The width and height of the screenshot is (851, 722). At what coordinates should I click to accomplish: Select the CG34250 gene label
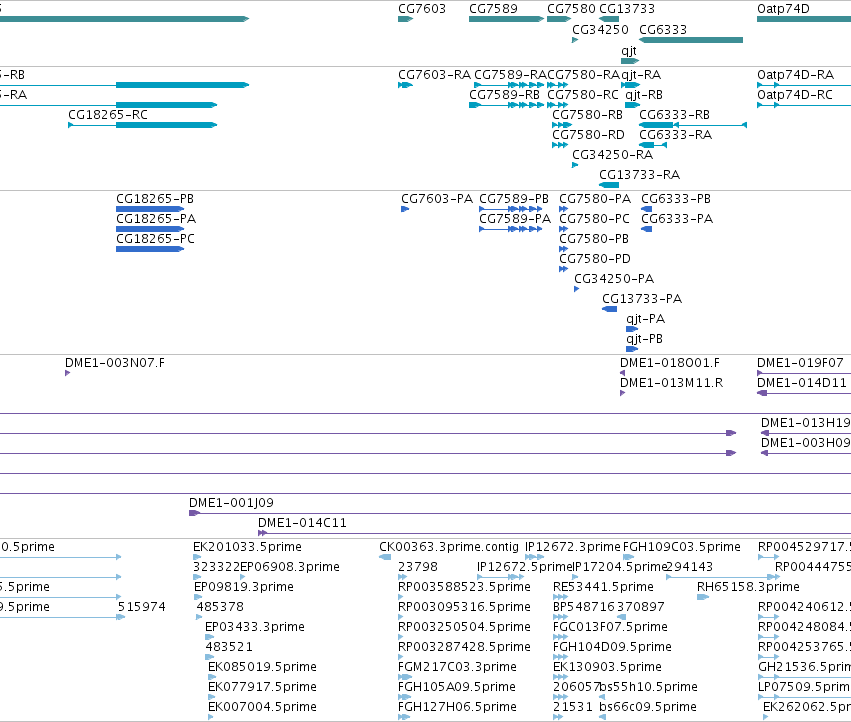[x=600, y=29]
